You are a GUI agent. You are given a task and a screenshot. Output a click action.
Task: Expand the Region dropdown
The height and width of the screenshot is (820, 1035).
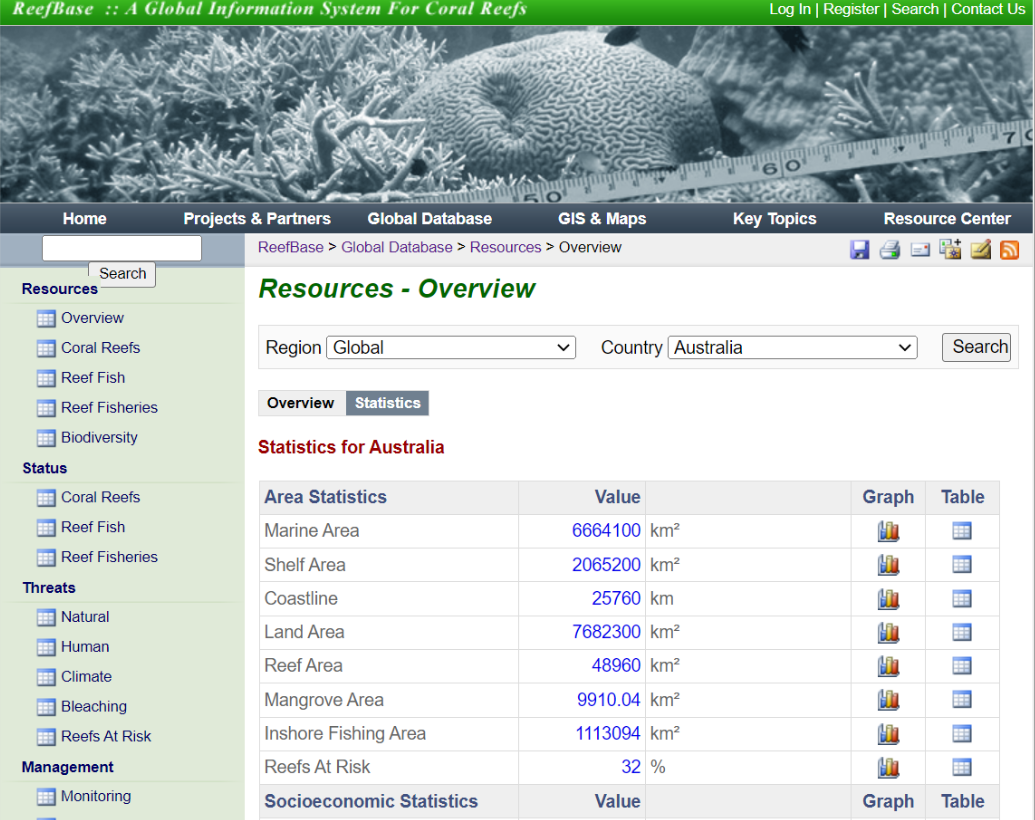451,348
